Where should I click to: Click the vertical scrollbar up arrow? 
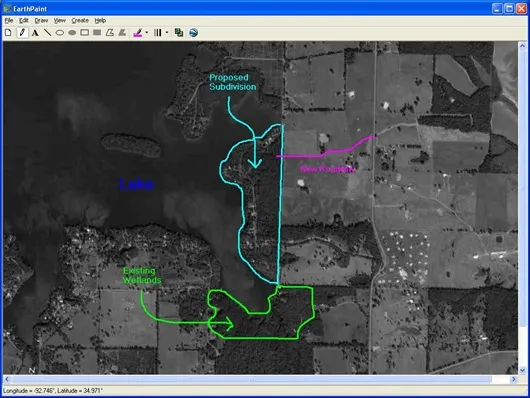[522, 46]
